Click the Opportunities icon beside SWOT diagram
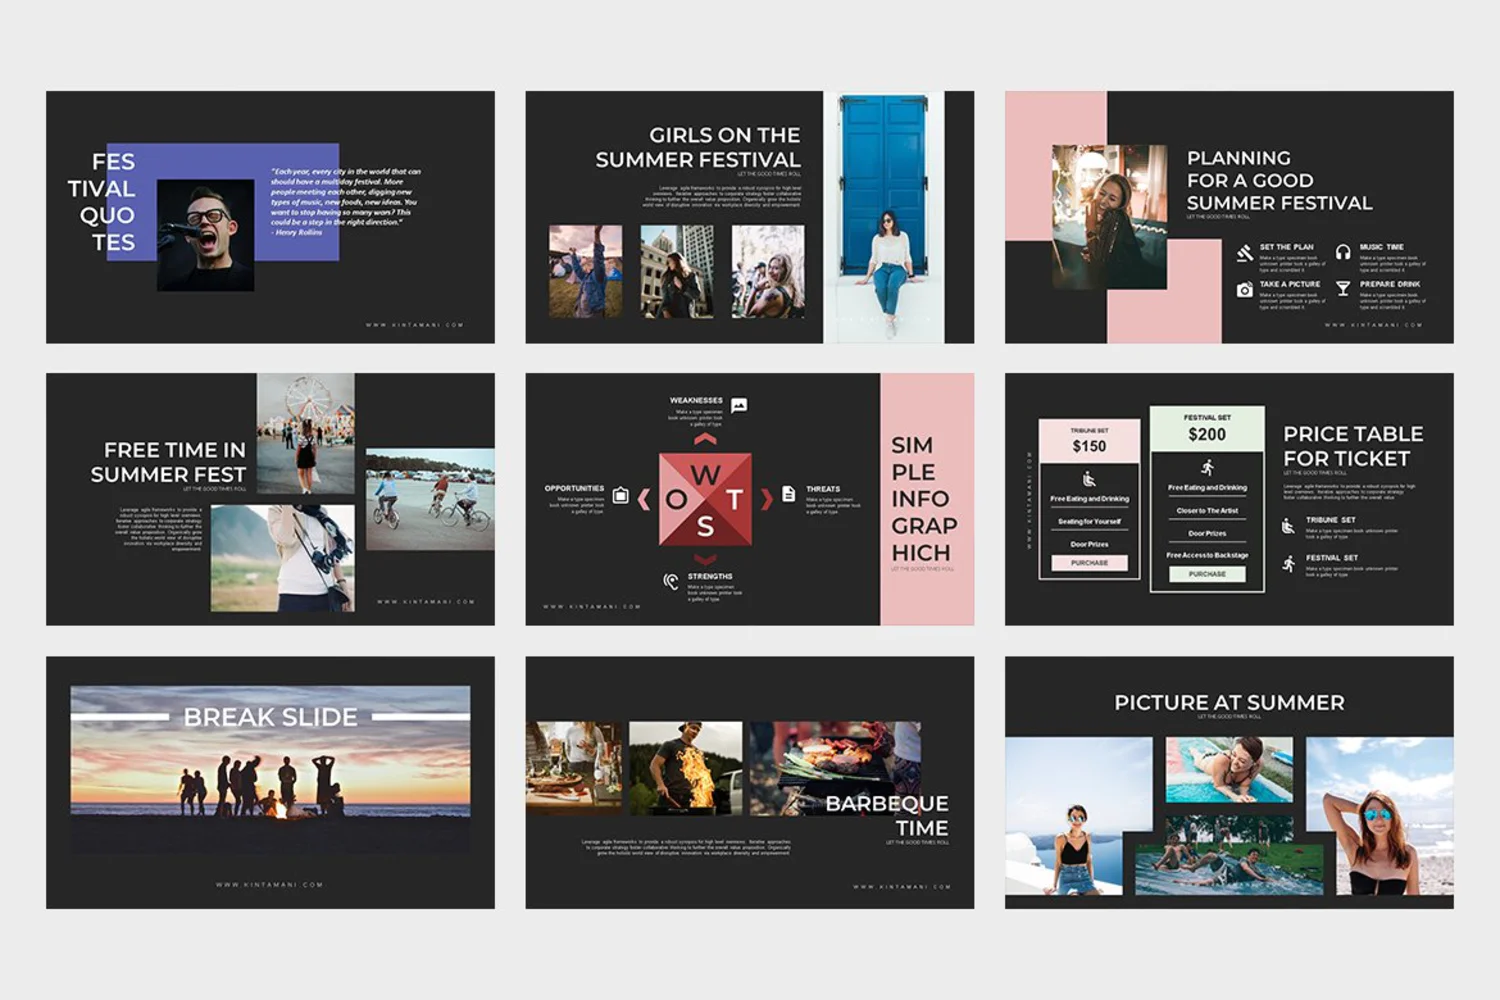The height and width of the screenshot is (1000, 1500). [x=621, y=495]
